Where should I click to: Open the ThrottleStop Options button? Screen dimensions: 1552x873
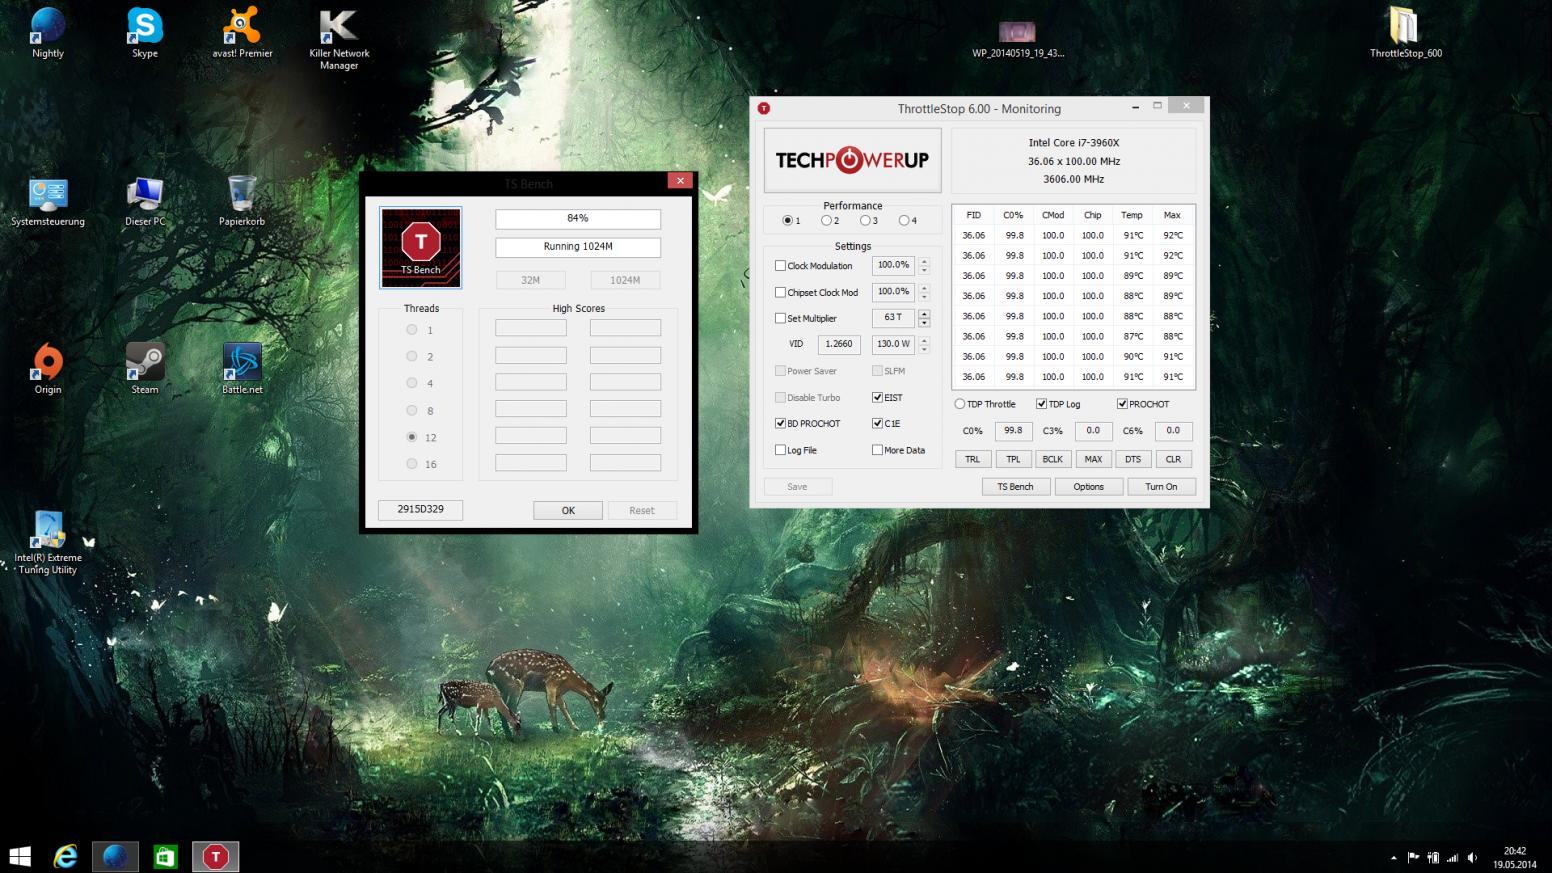click(1088, 487)
